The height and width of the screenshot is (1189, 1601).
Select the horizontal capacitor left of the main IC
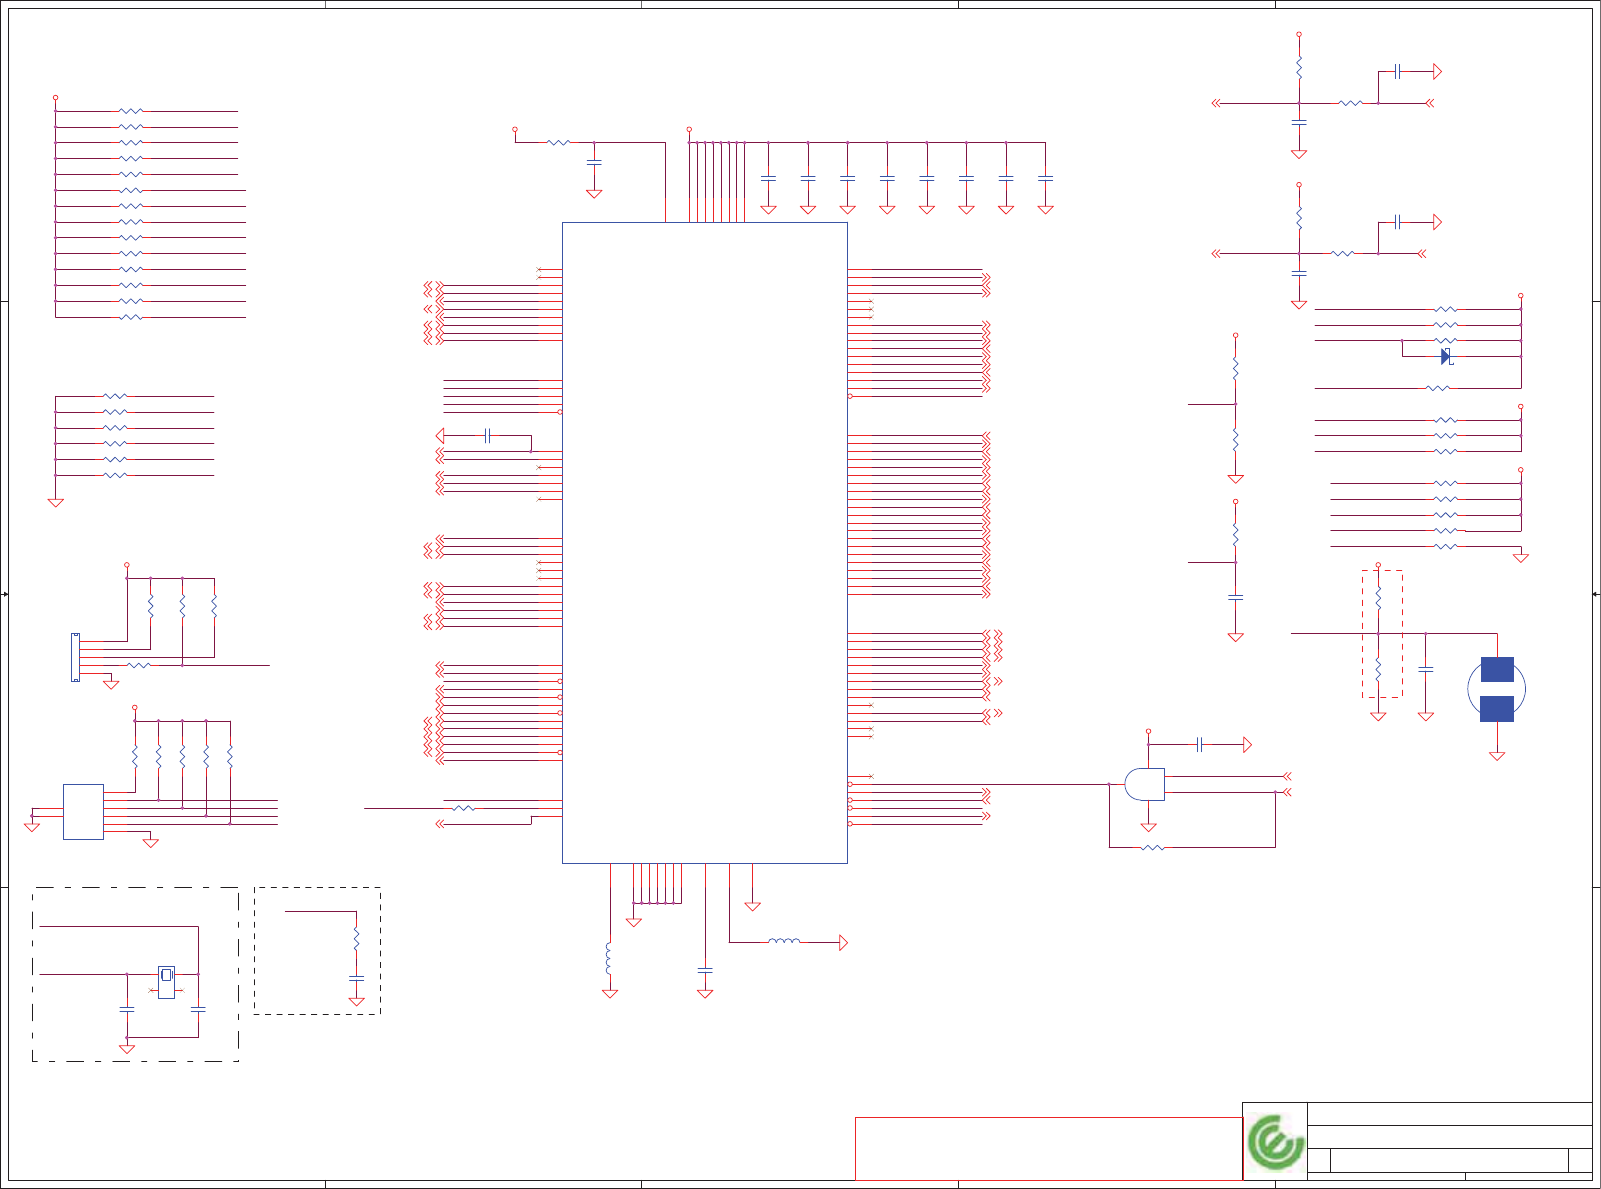pos(487,436)
